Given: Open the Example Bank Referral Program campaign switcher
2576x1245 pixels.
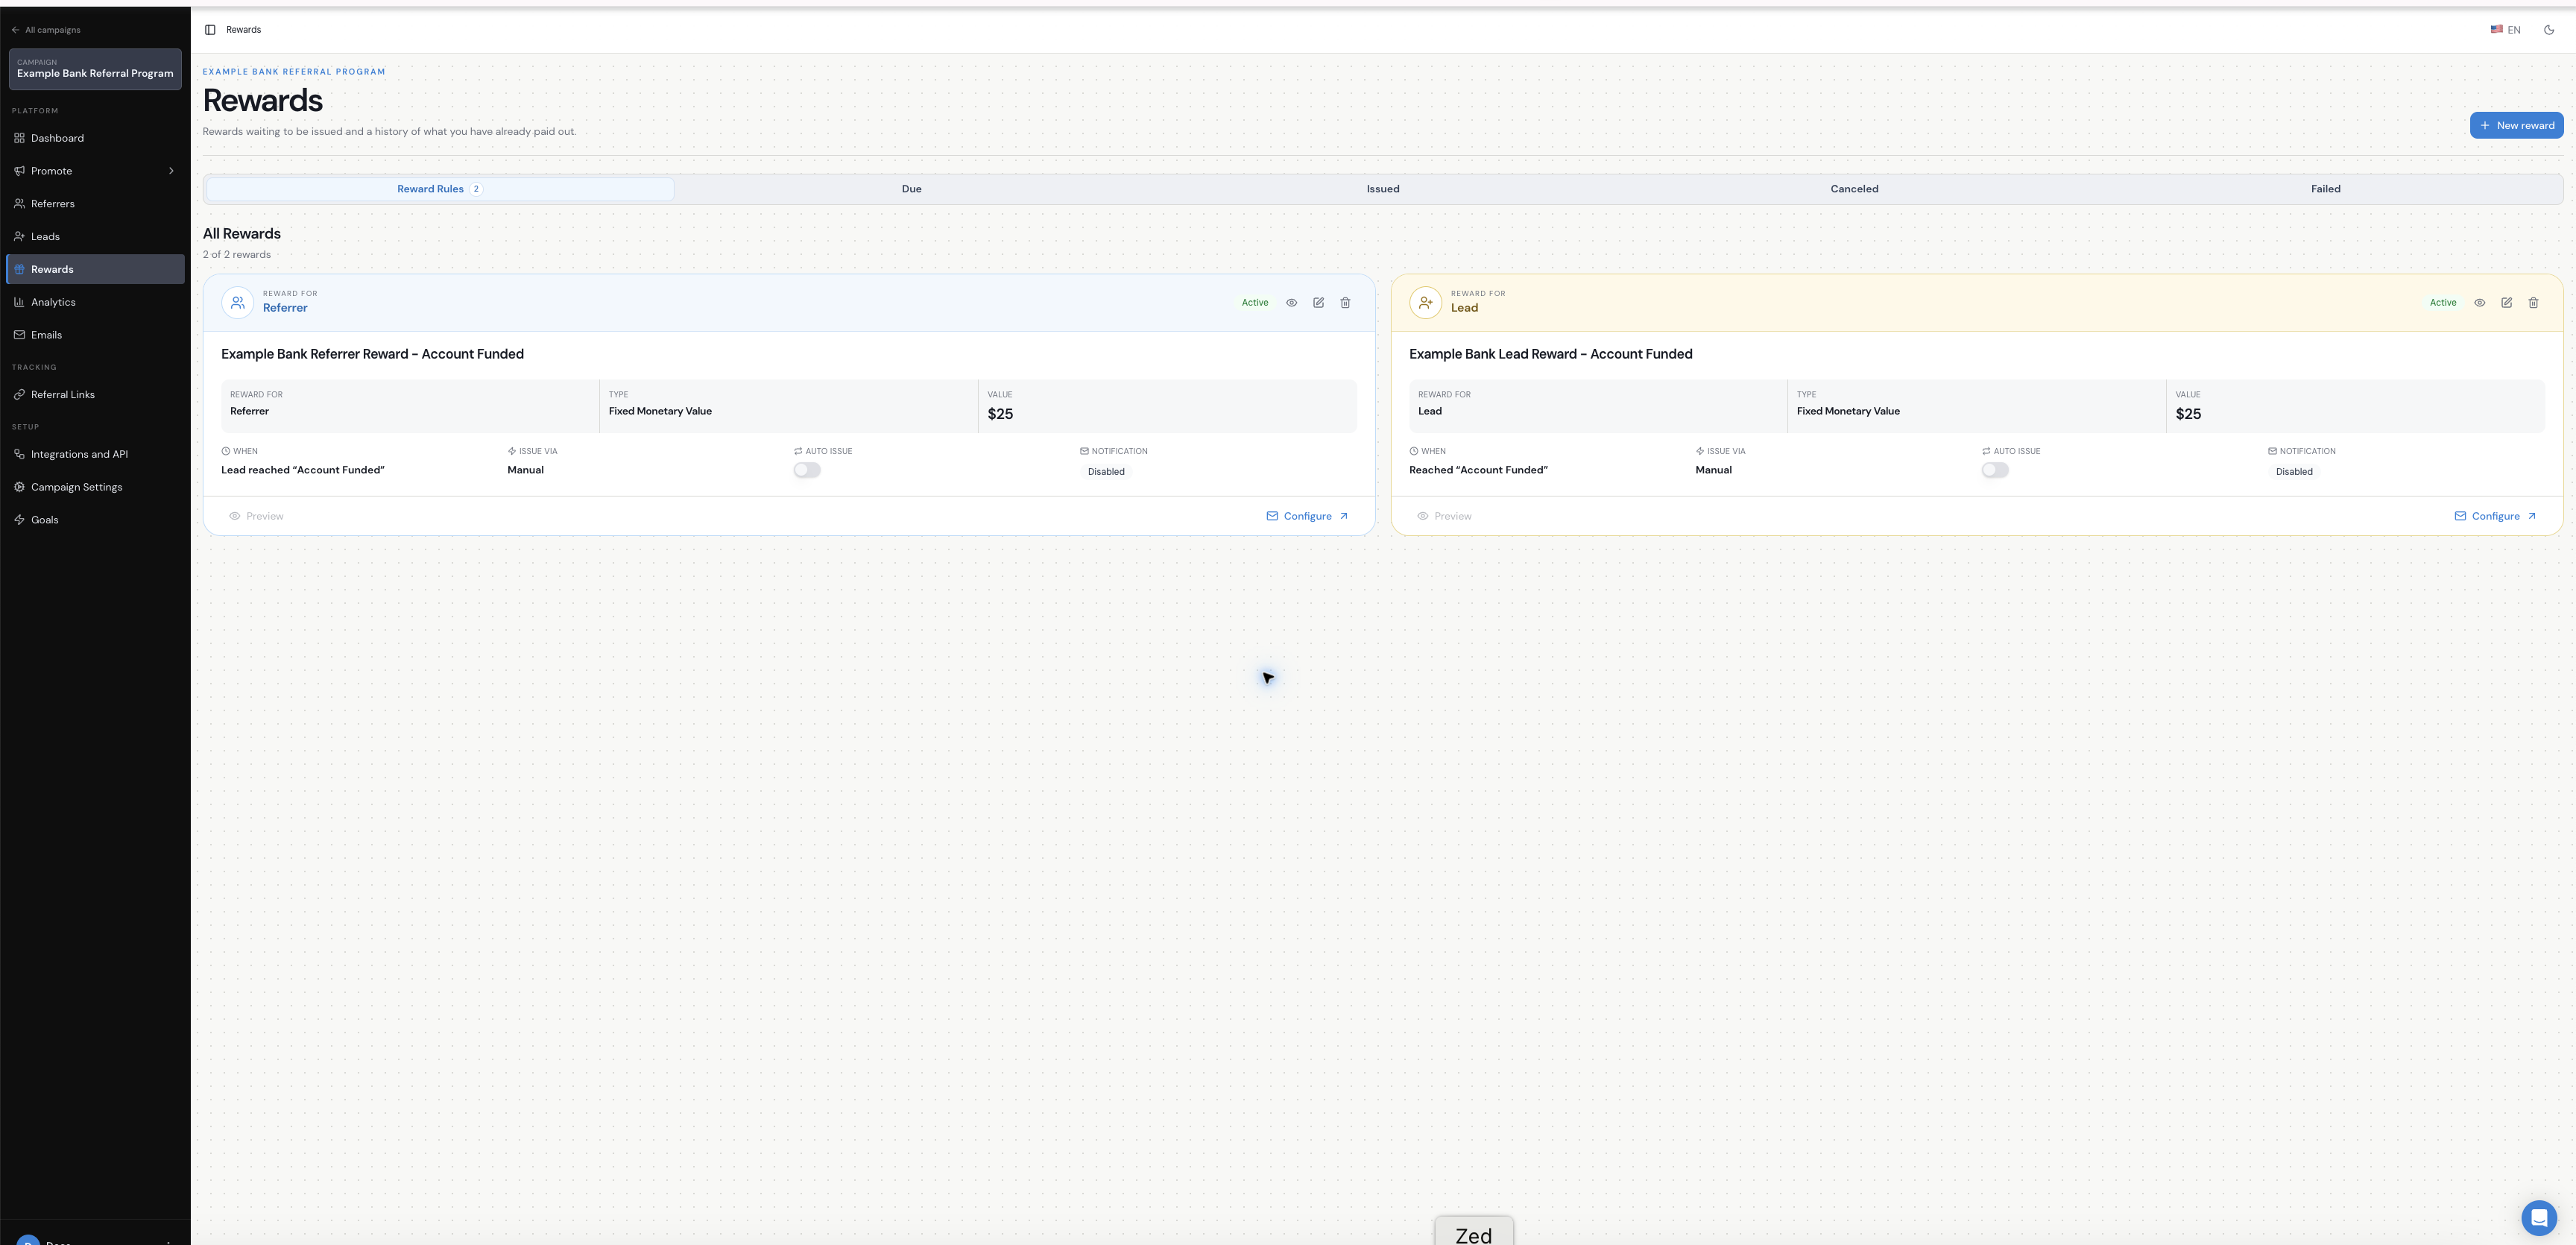Looking at the screenshot, I should [x=95, y=69].
